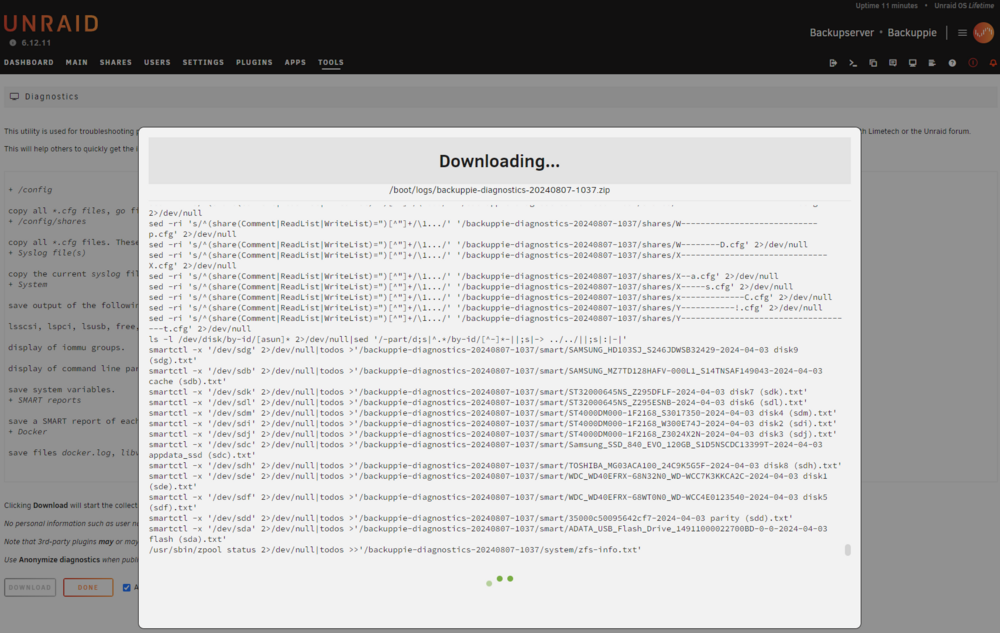Open the hamburger account menu
This screenshot has height=633, width=1000.
coord(962,33)
